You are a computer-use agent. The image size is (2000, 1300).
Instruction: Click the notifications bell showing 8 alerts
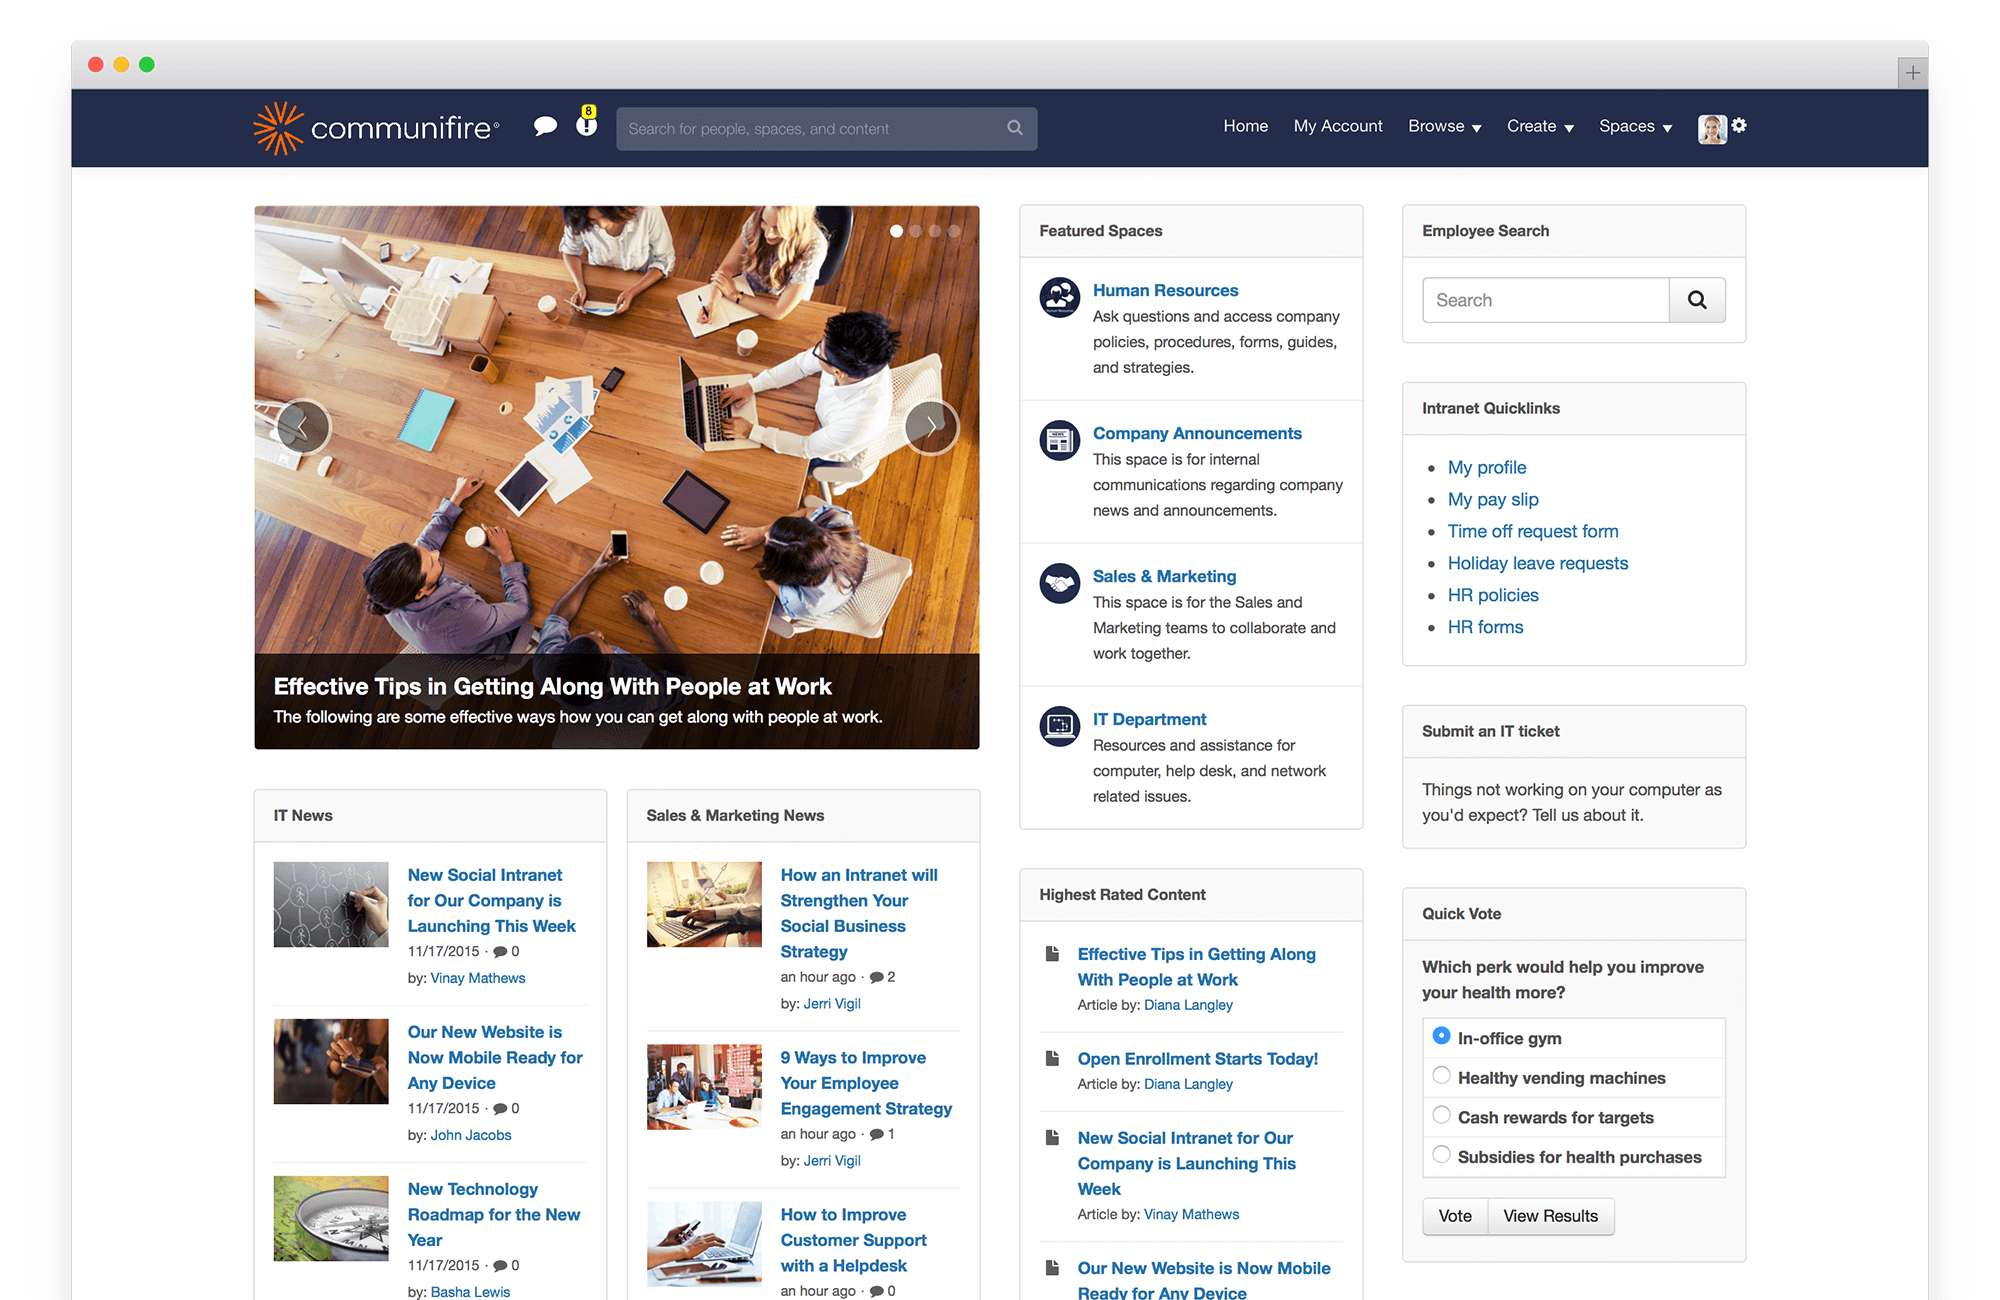(x=585, y=127)
